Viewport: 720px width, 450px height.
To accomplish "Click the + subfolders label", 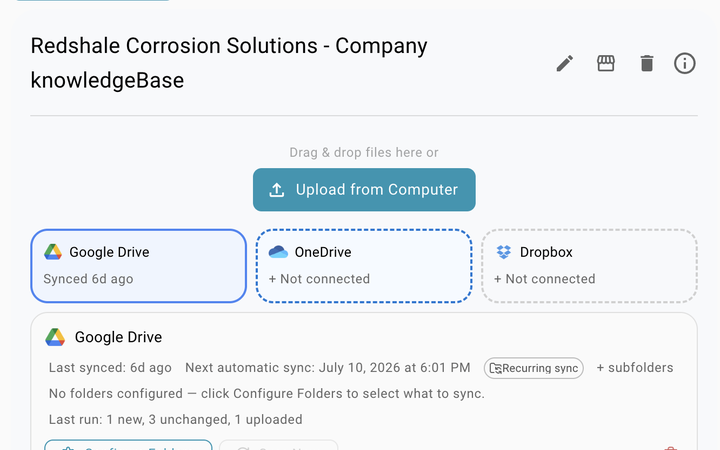I will click(x=635, y=368).
